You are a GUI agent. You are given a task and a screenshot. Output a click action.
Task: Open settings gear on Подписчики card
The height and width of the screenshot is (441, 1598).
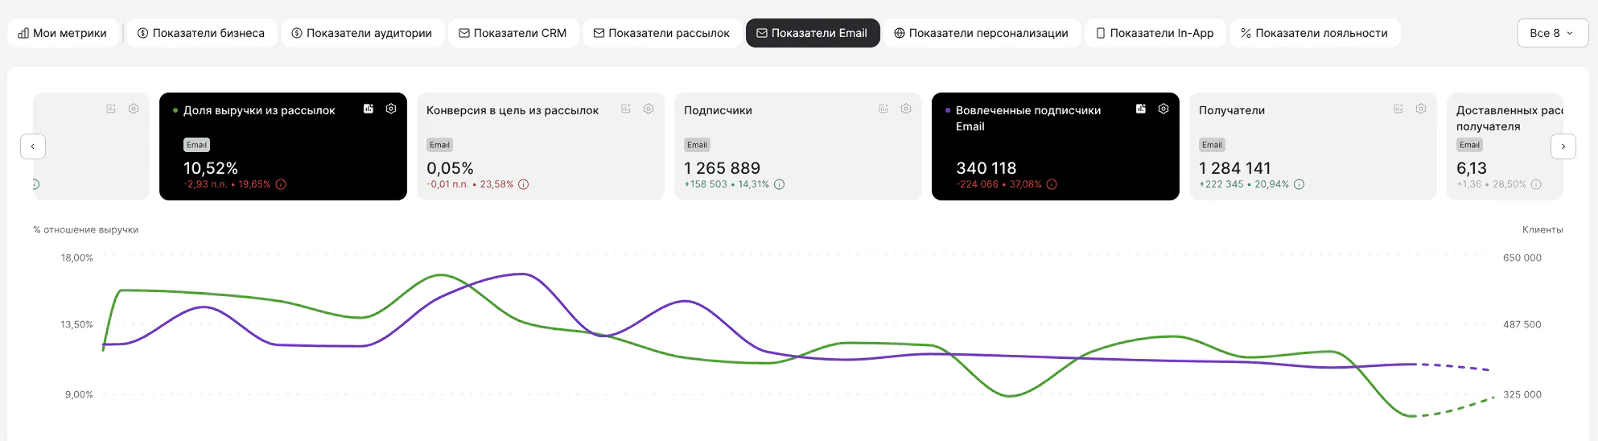906,109
